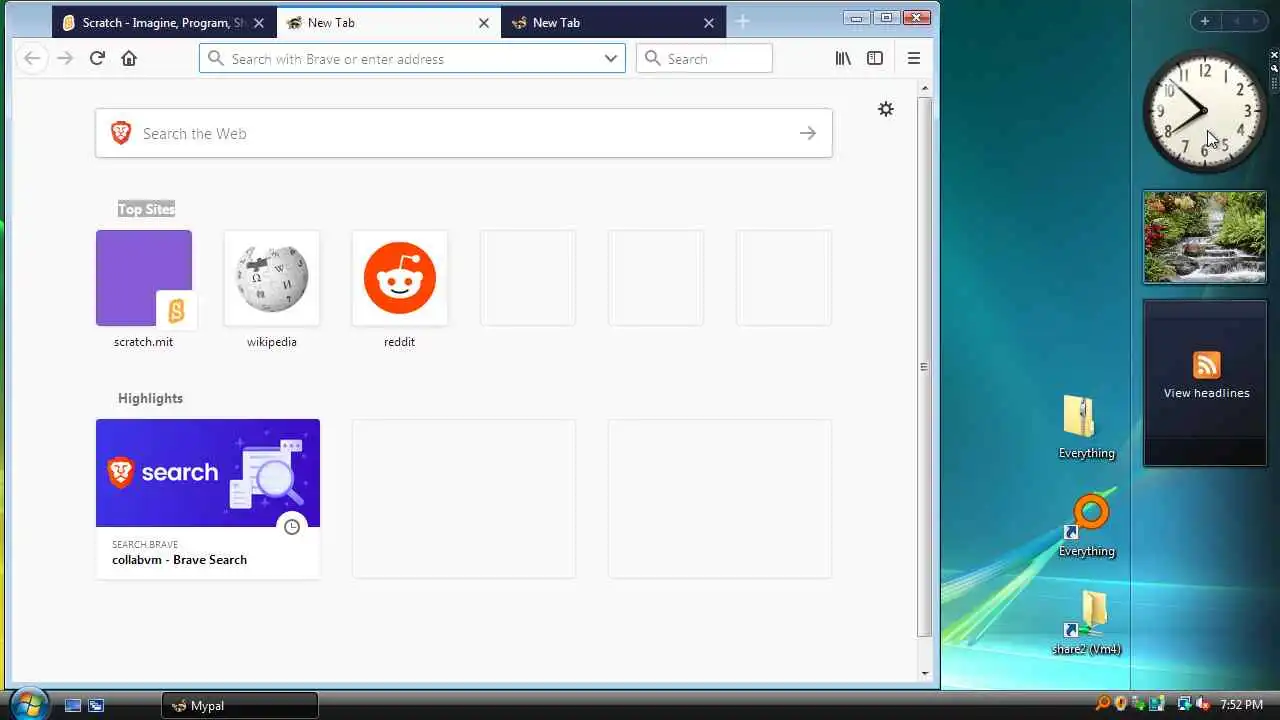Select the middle New Tab

(388, 22)
